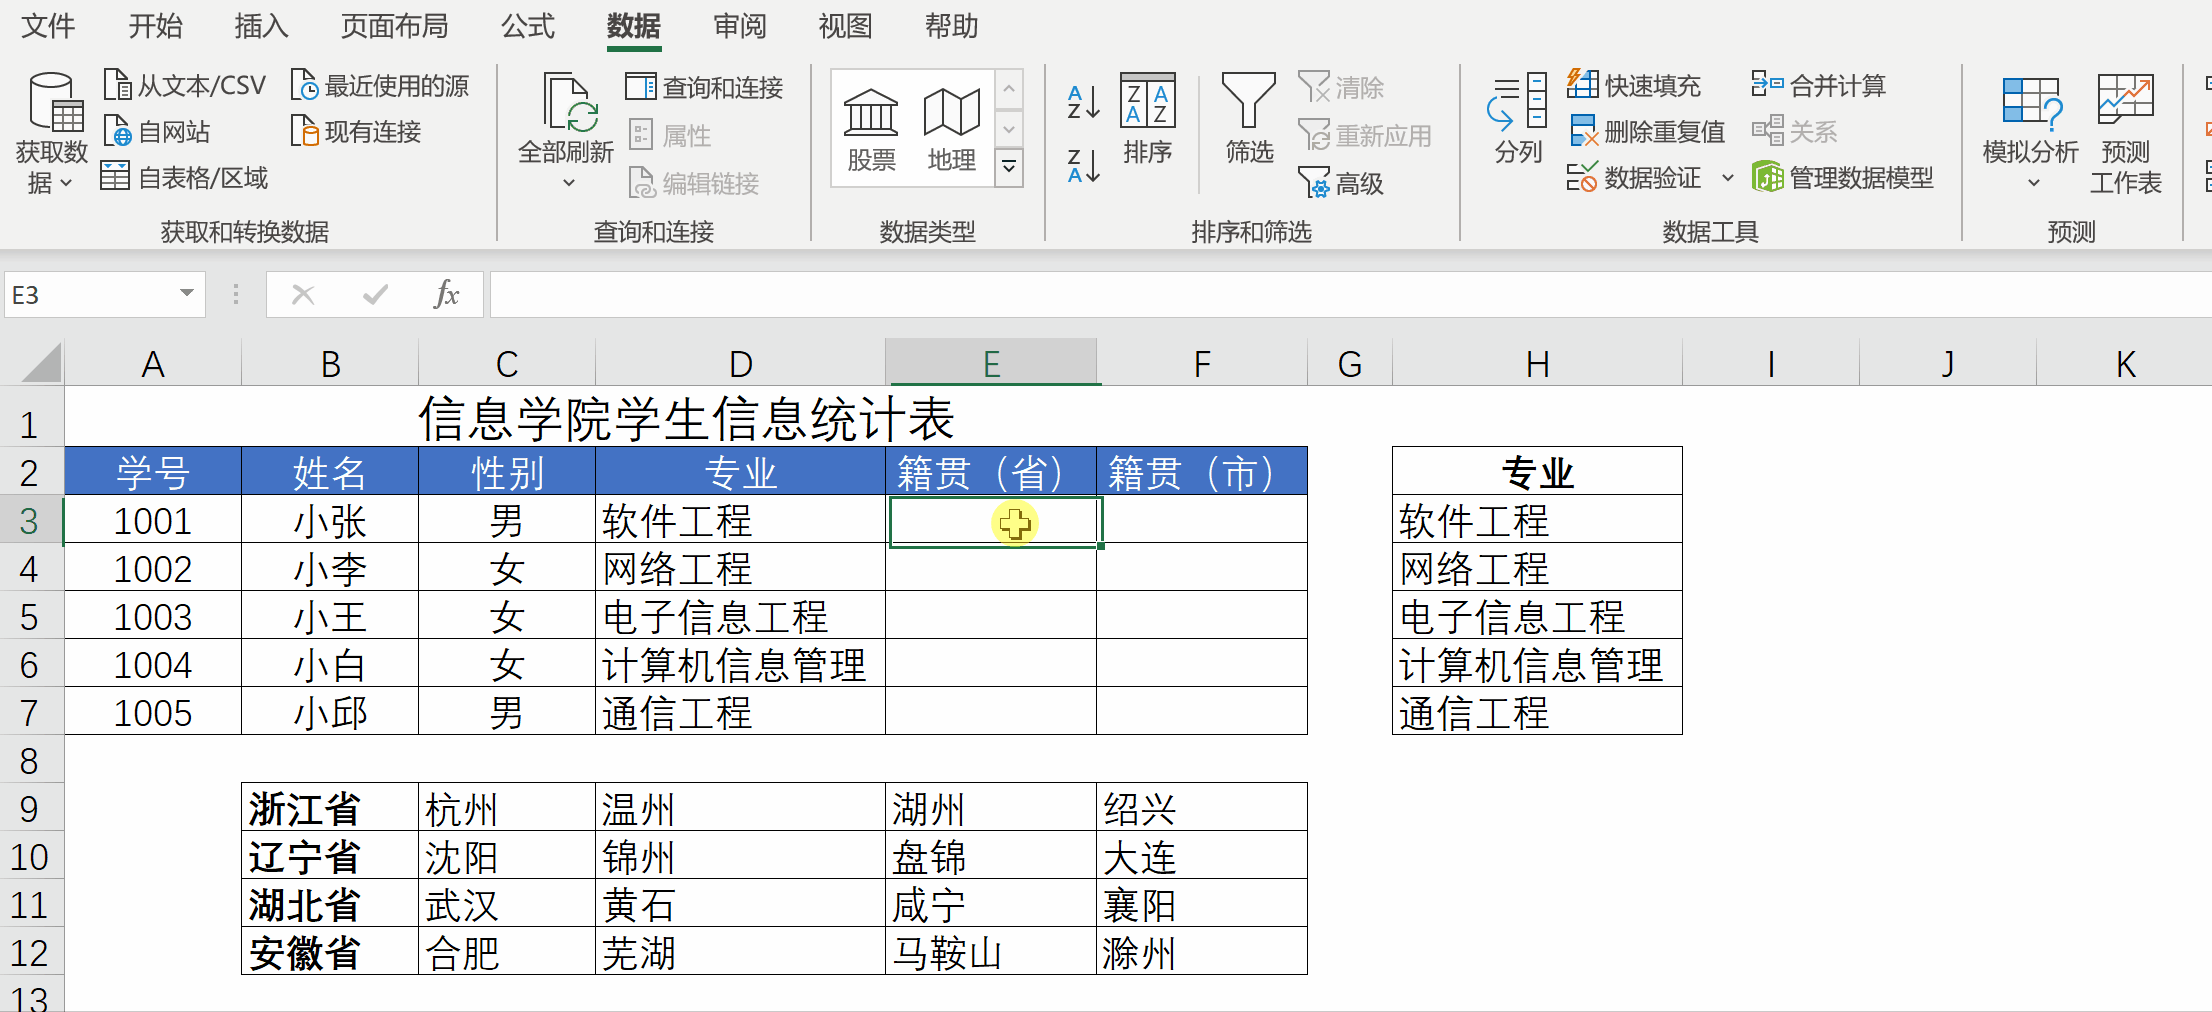Open the 帮助 tab
Viewport: 2212px width, 1012px height.
(951, 26)
